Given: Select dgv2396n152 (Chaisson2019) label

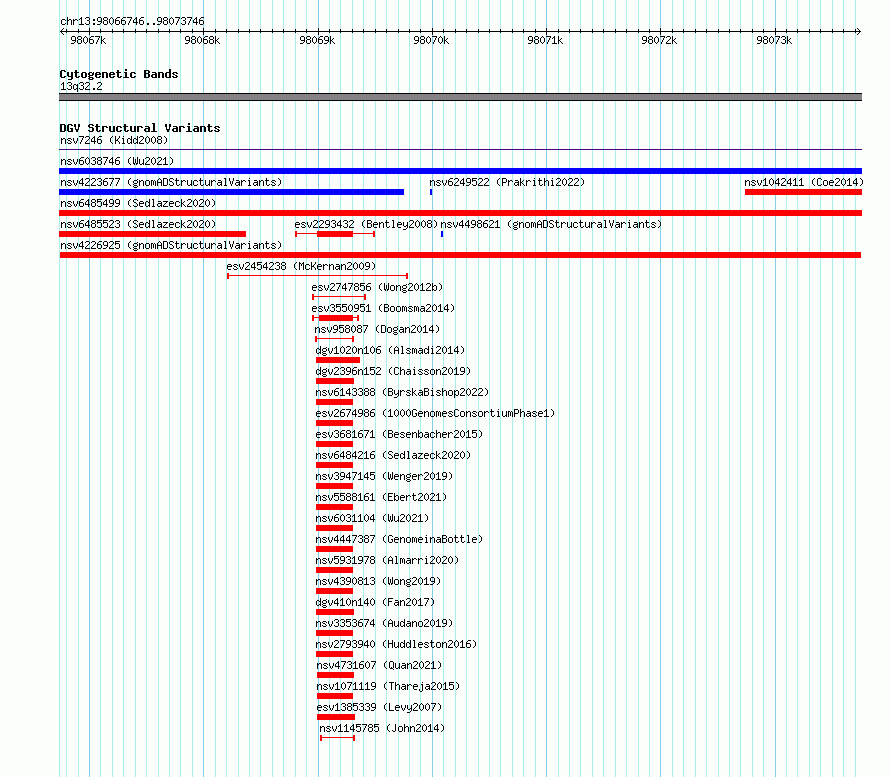Looking at the screenshot, I should 393,371.
